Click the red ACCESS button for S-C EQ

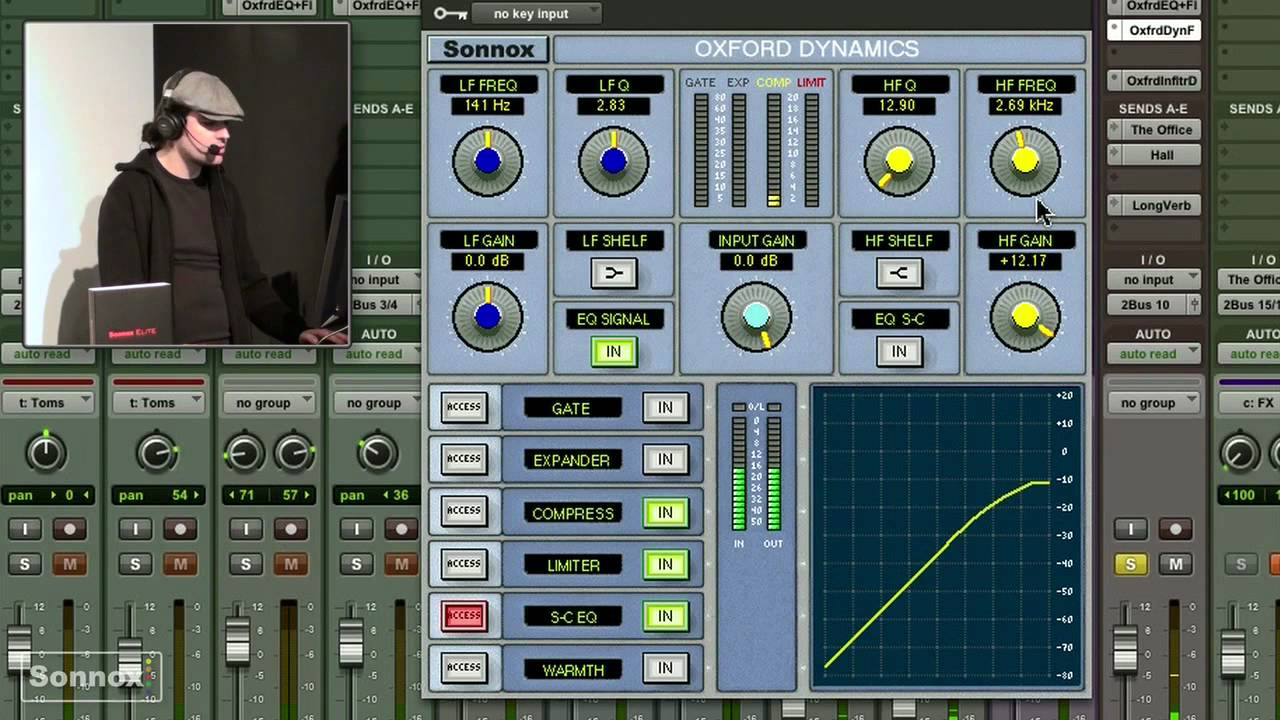tap(464, 616)
